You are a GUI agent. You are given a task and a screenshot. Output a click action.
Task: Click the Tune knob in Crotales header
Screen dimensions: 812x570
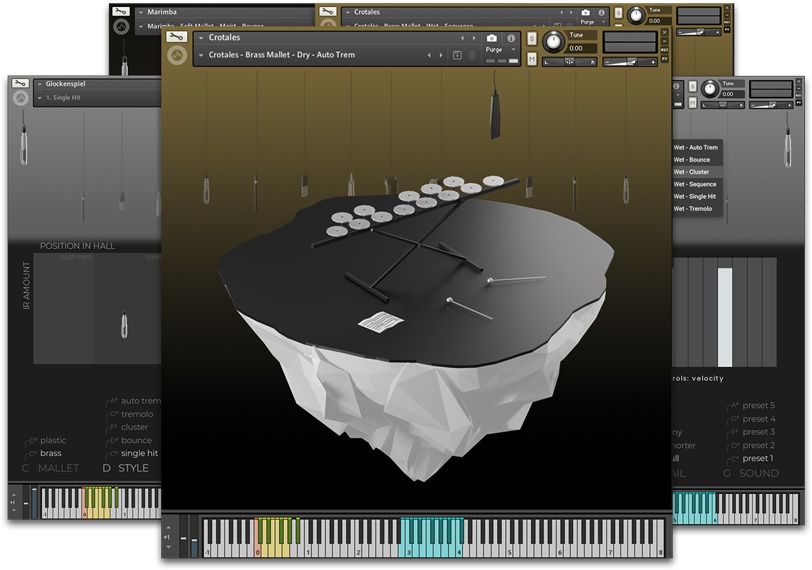pos(553,41)
